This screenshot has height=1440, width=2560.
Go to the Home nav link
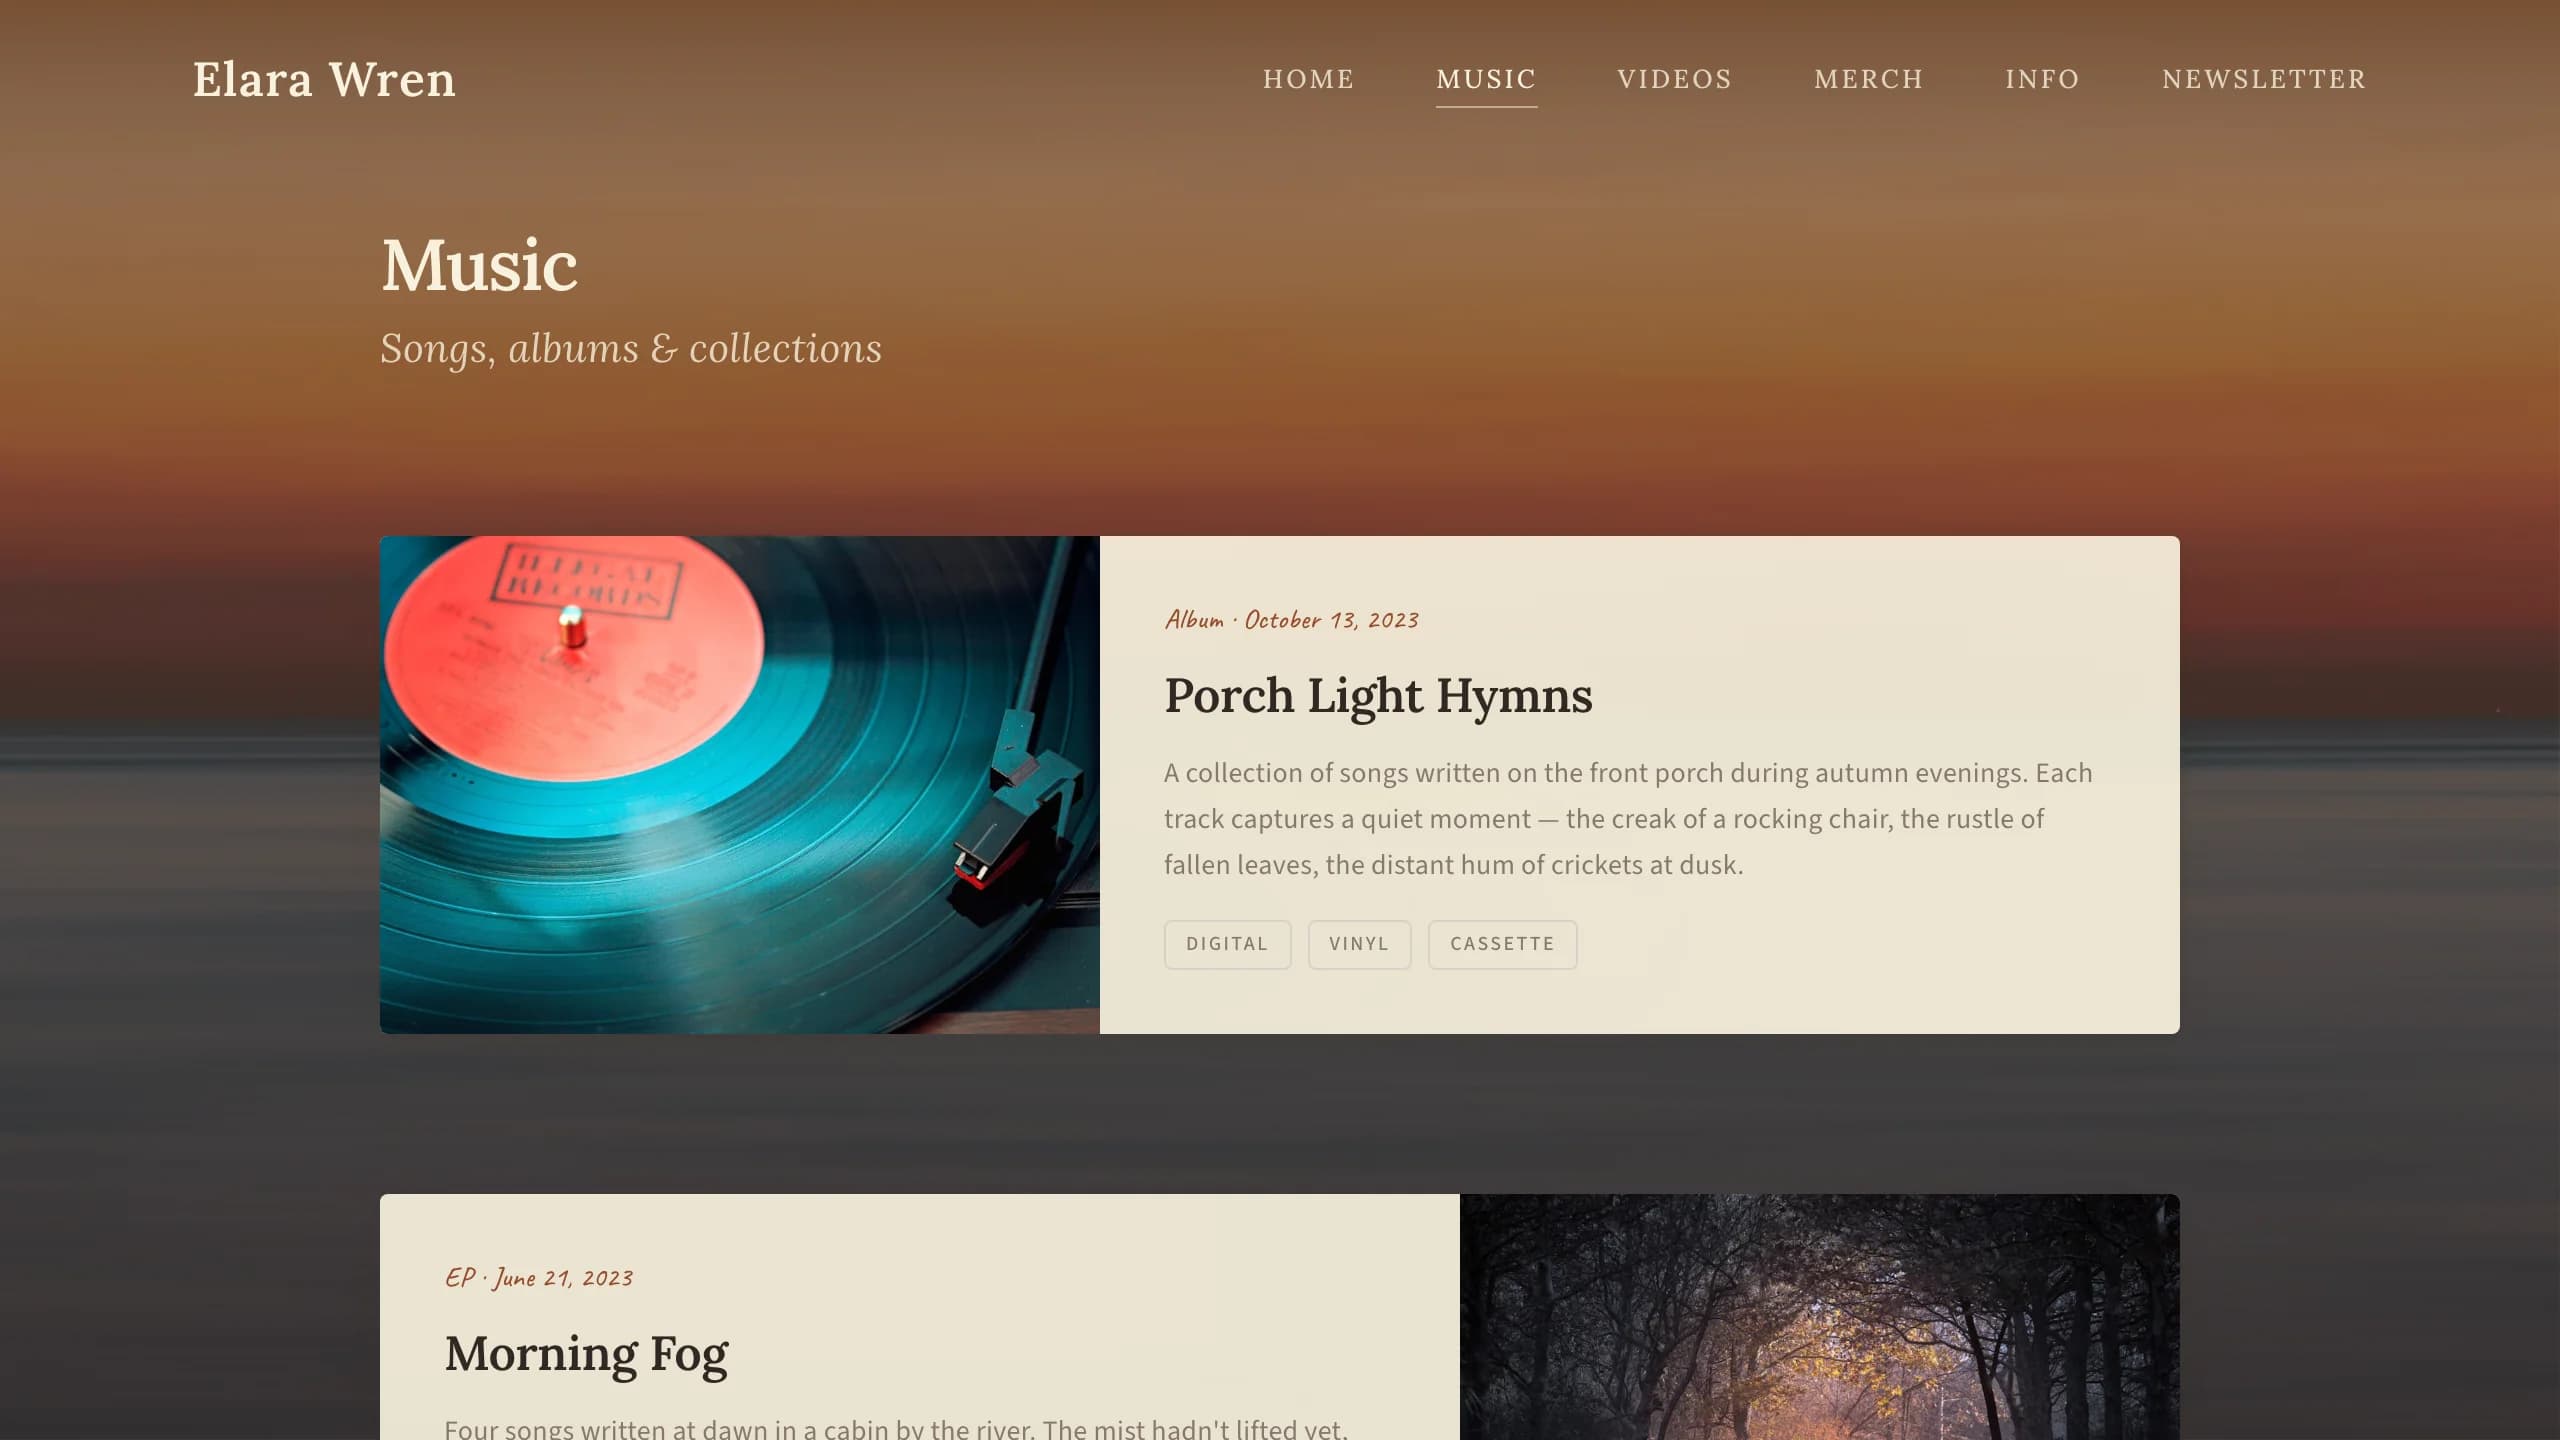pos(1308,79)
